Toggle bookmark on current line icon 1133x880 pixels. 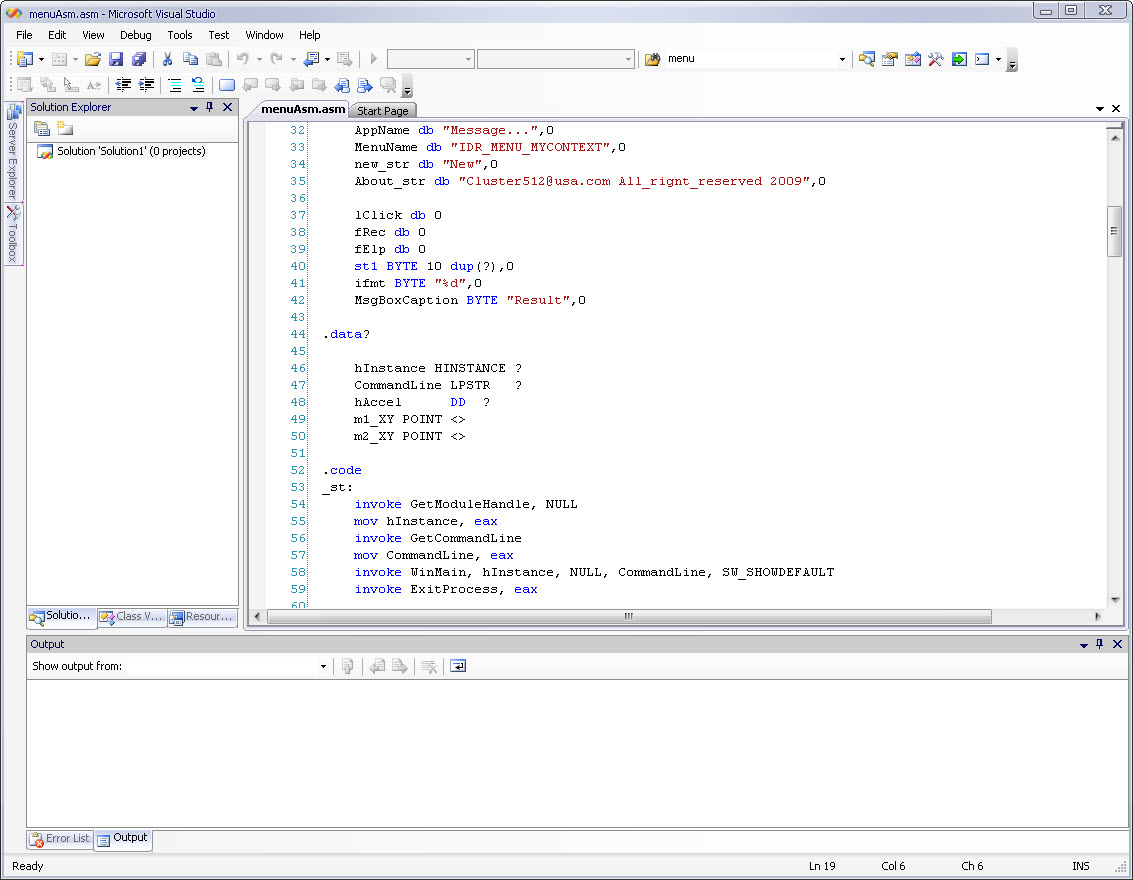(227, 85)
